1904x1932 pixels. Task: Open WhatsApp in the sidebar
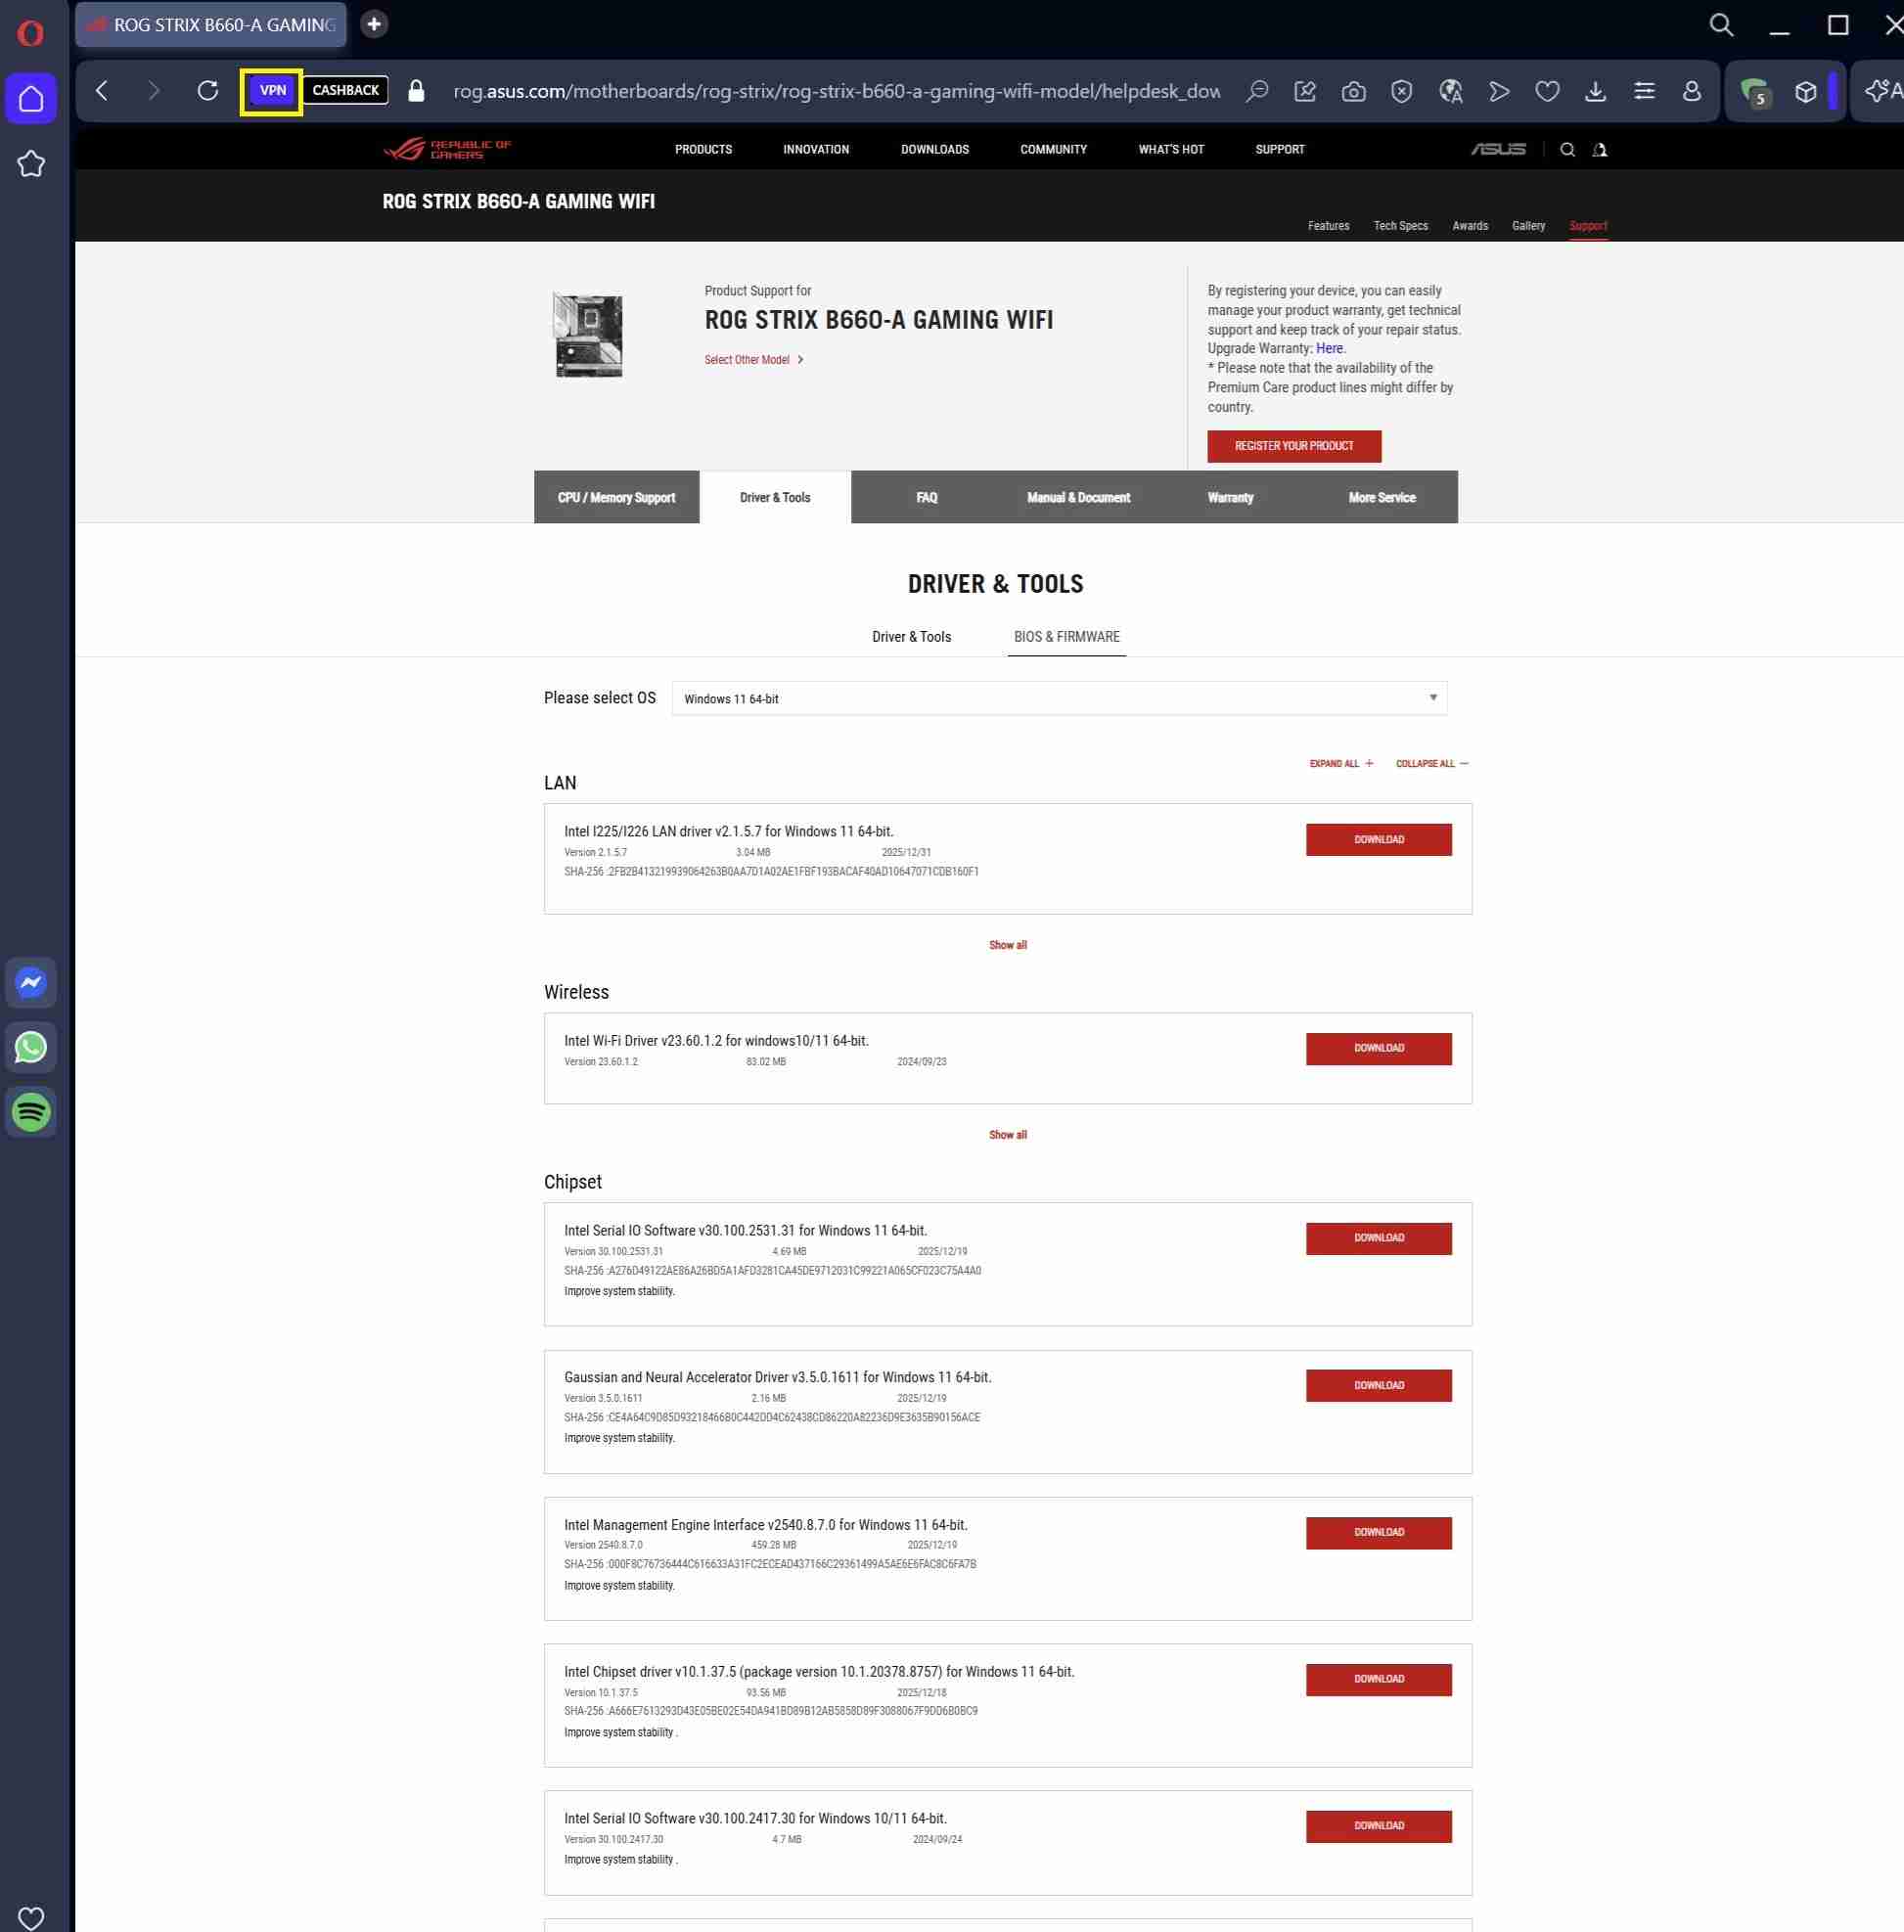pyautogui.click(x=31, y=1047)
